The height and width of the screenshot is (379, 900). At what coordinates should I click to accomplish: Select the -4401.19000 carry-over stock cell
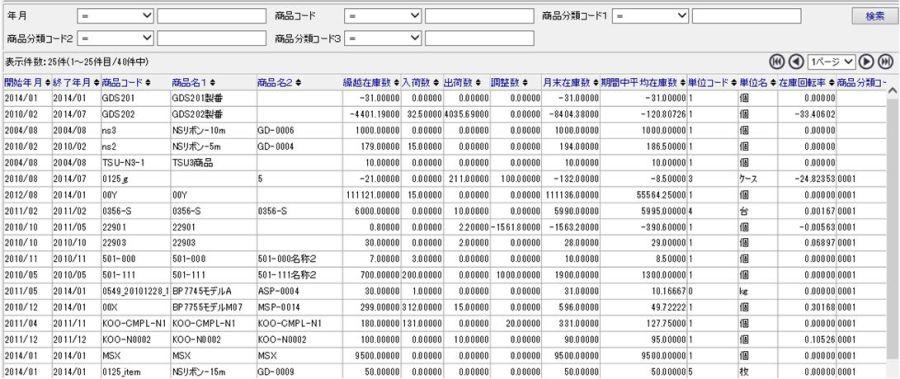point(371,114)
